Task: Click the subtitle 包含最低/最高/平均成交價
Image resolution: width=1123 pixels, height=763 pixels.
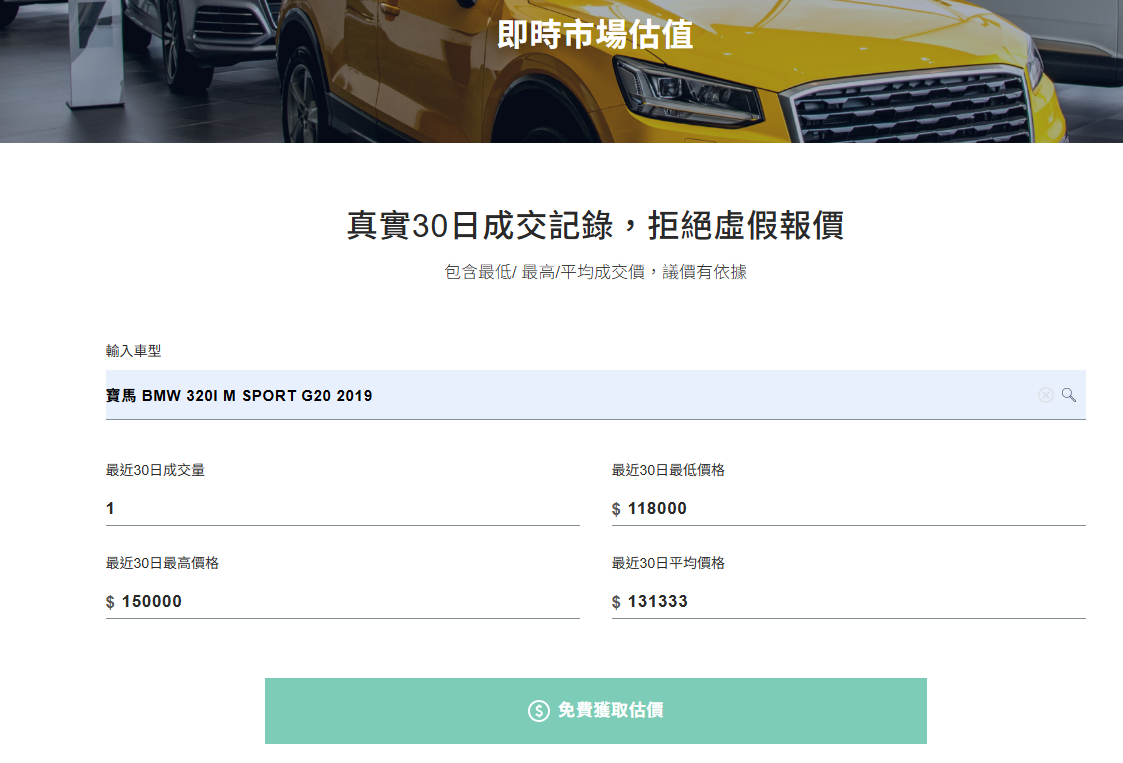Action: 595,272
